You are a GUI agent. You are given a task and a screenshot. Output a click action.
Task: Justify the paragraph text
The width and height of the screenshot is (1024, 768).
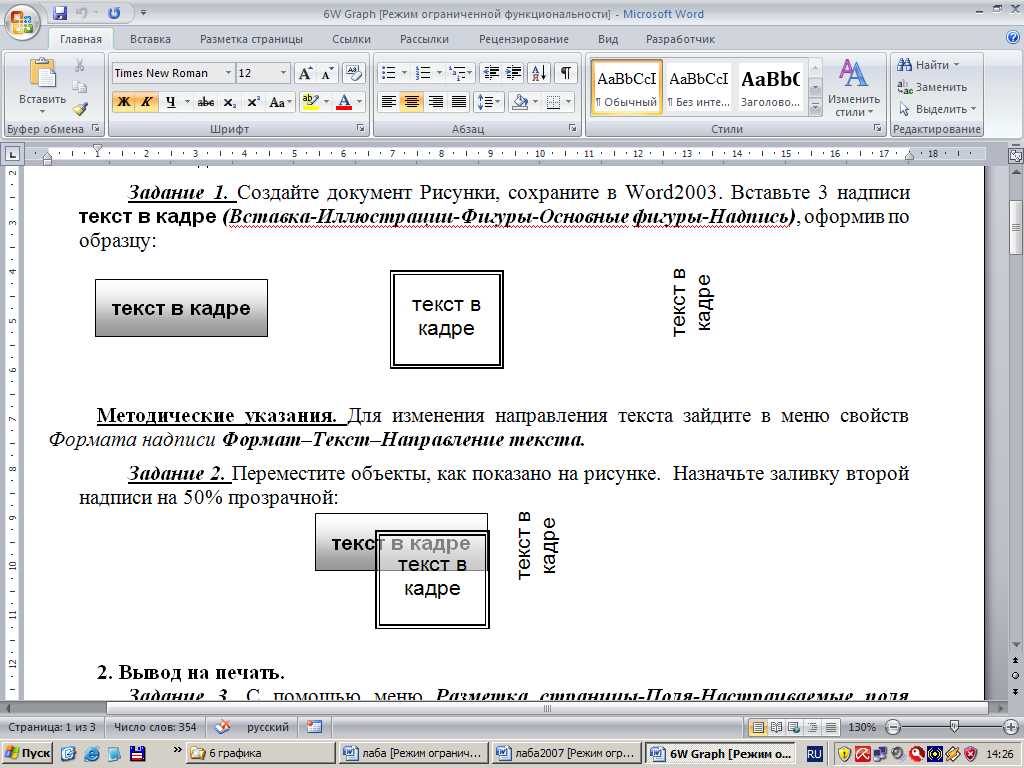coord(459,102)
